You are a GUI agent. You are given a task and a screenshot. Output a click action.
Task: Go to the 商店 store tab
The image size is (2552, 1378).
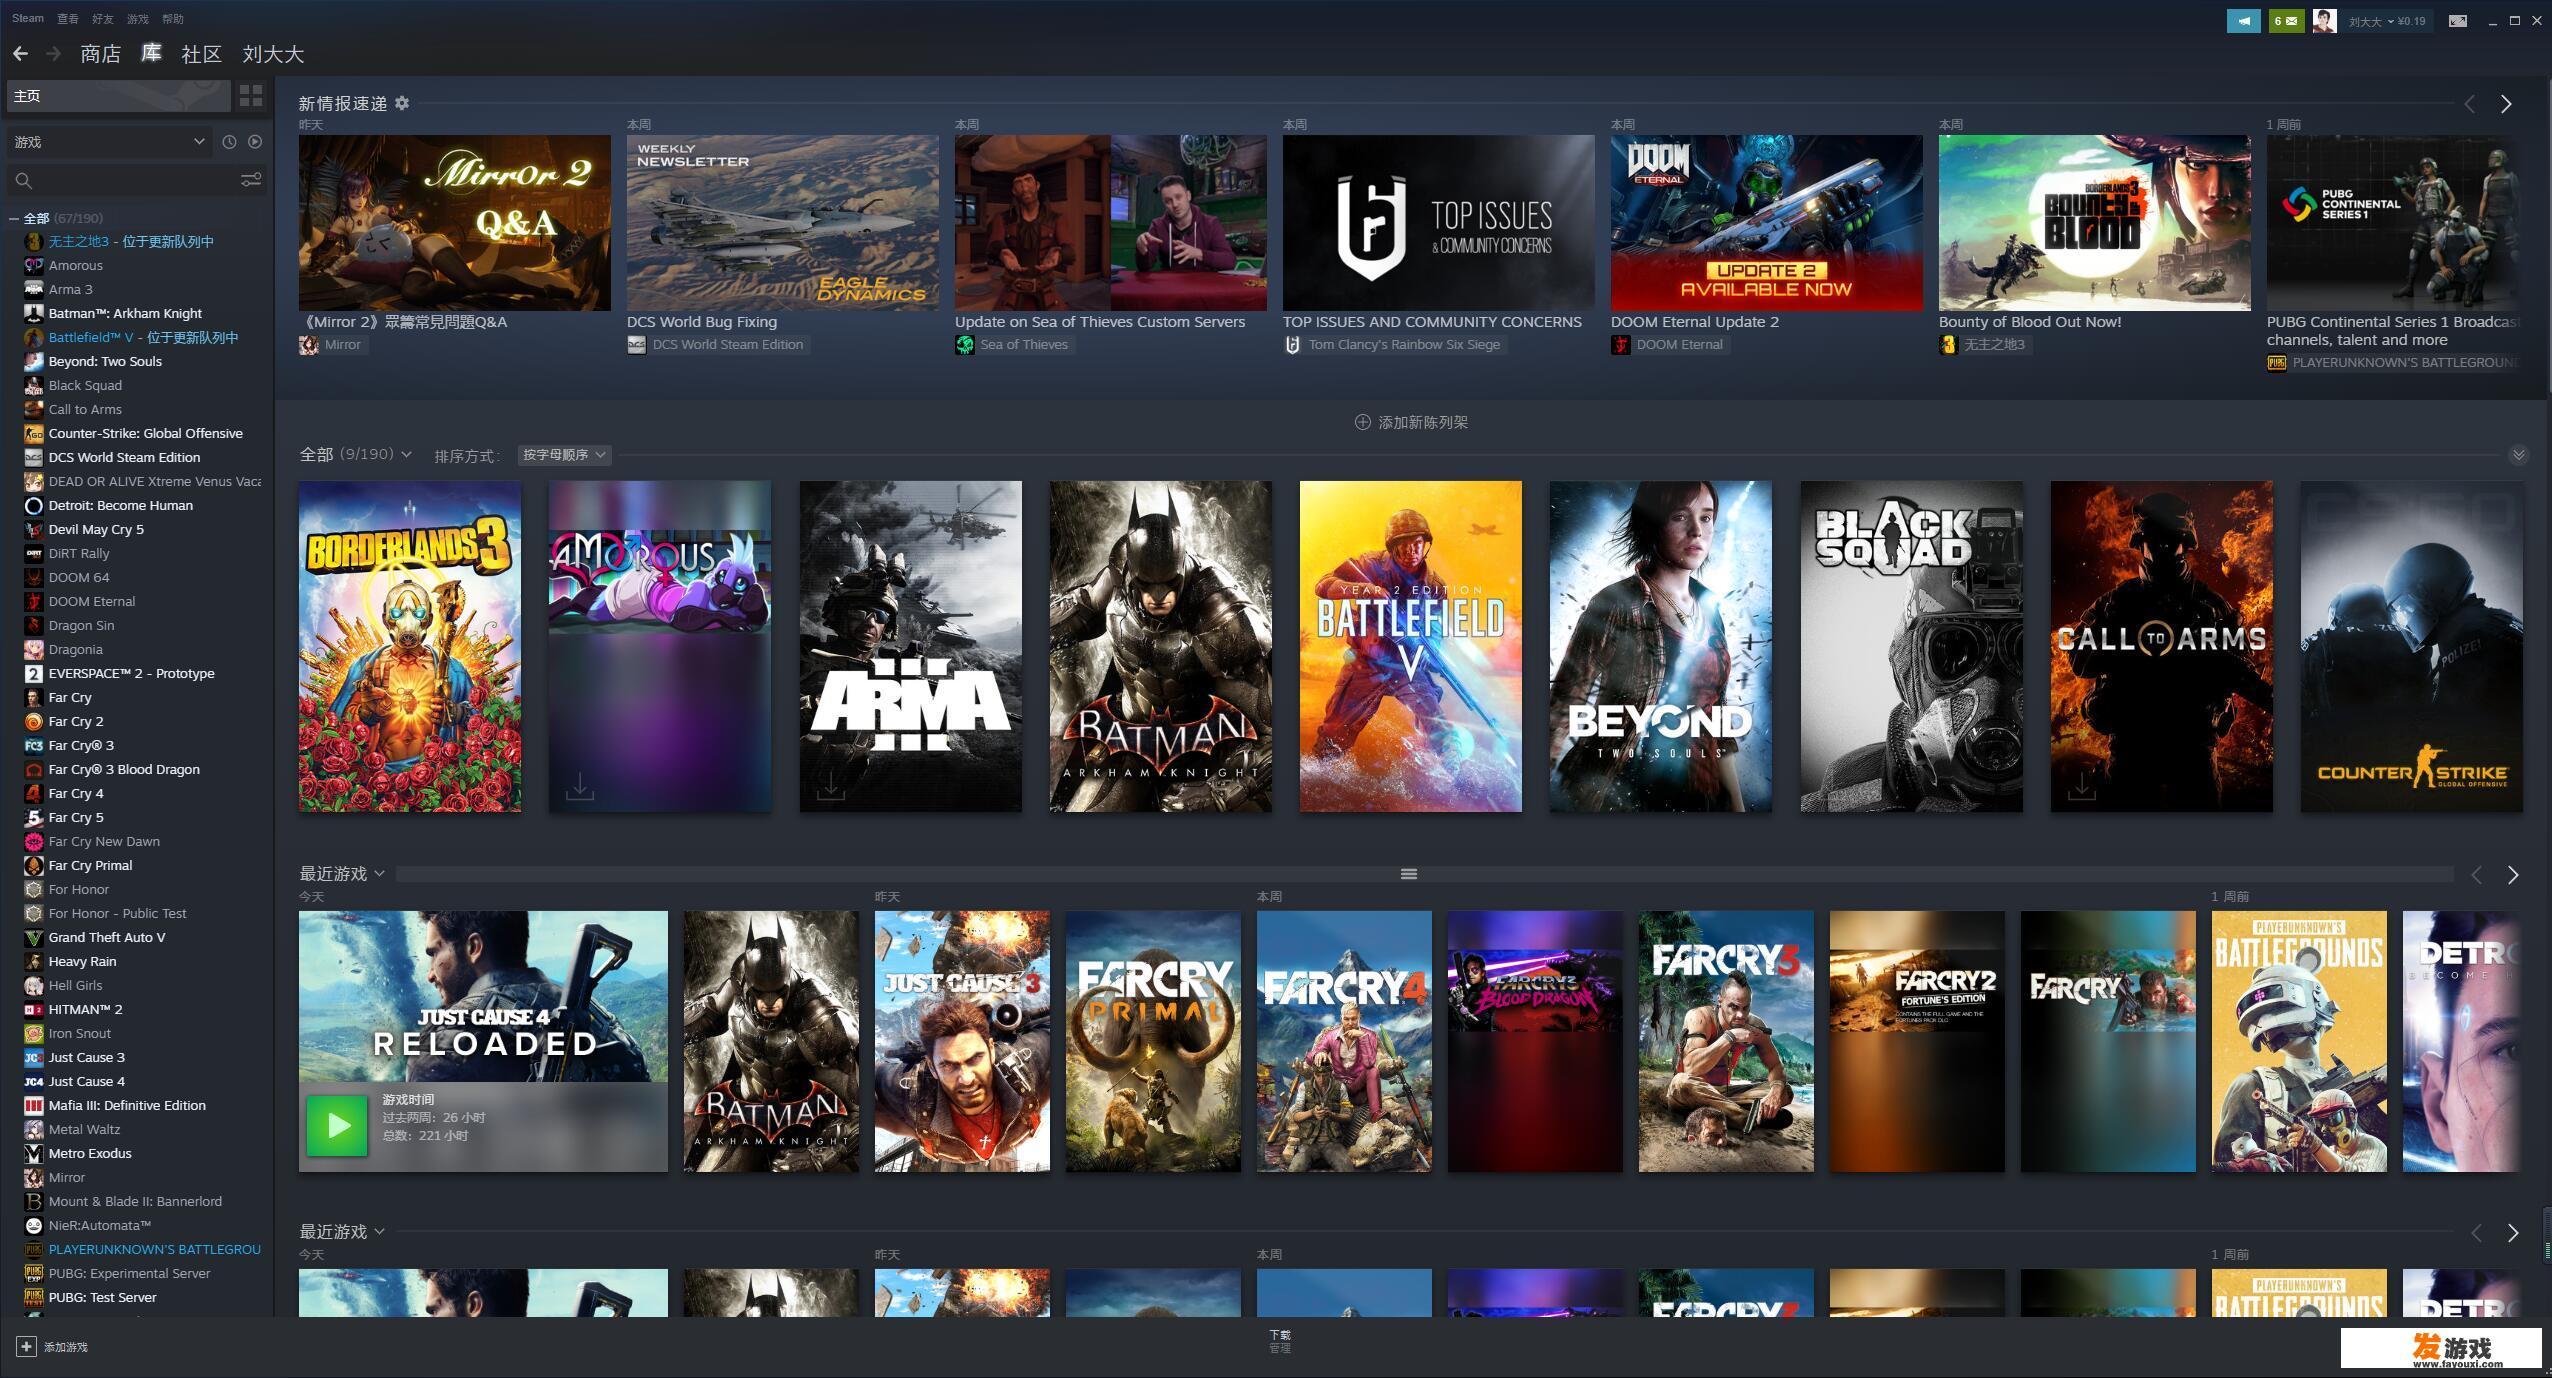click(x=101, y=54)
